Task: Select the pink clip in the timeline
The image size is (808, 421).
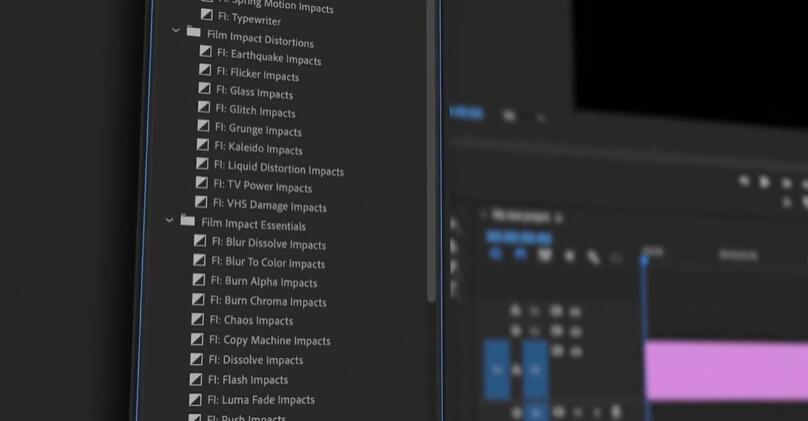Action: 725,370
